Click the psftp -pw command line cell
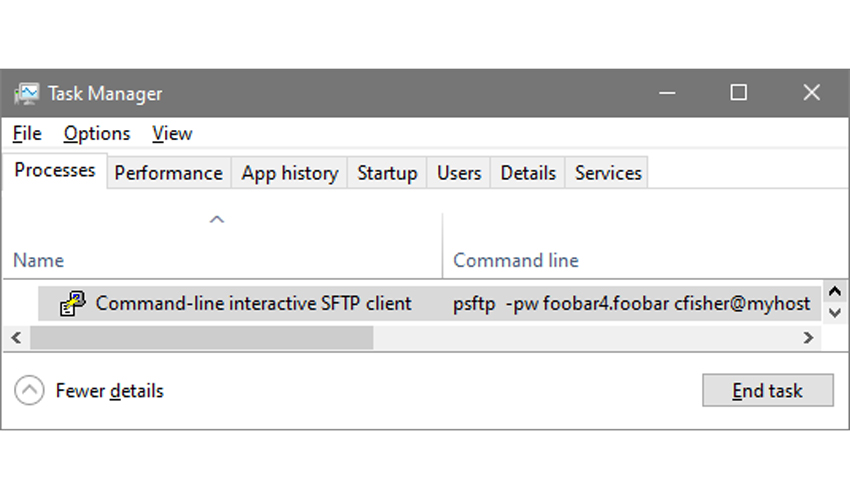Viewport: 850px width, 499px height. point(632,303)
